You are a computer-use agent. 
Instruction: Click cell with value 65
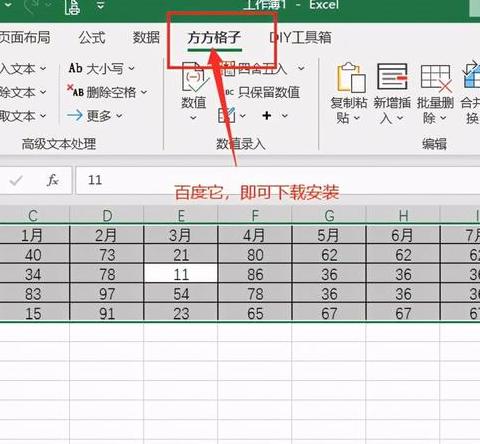[255, 312]
